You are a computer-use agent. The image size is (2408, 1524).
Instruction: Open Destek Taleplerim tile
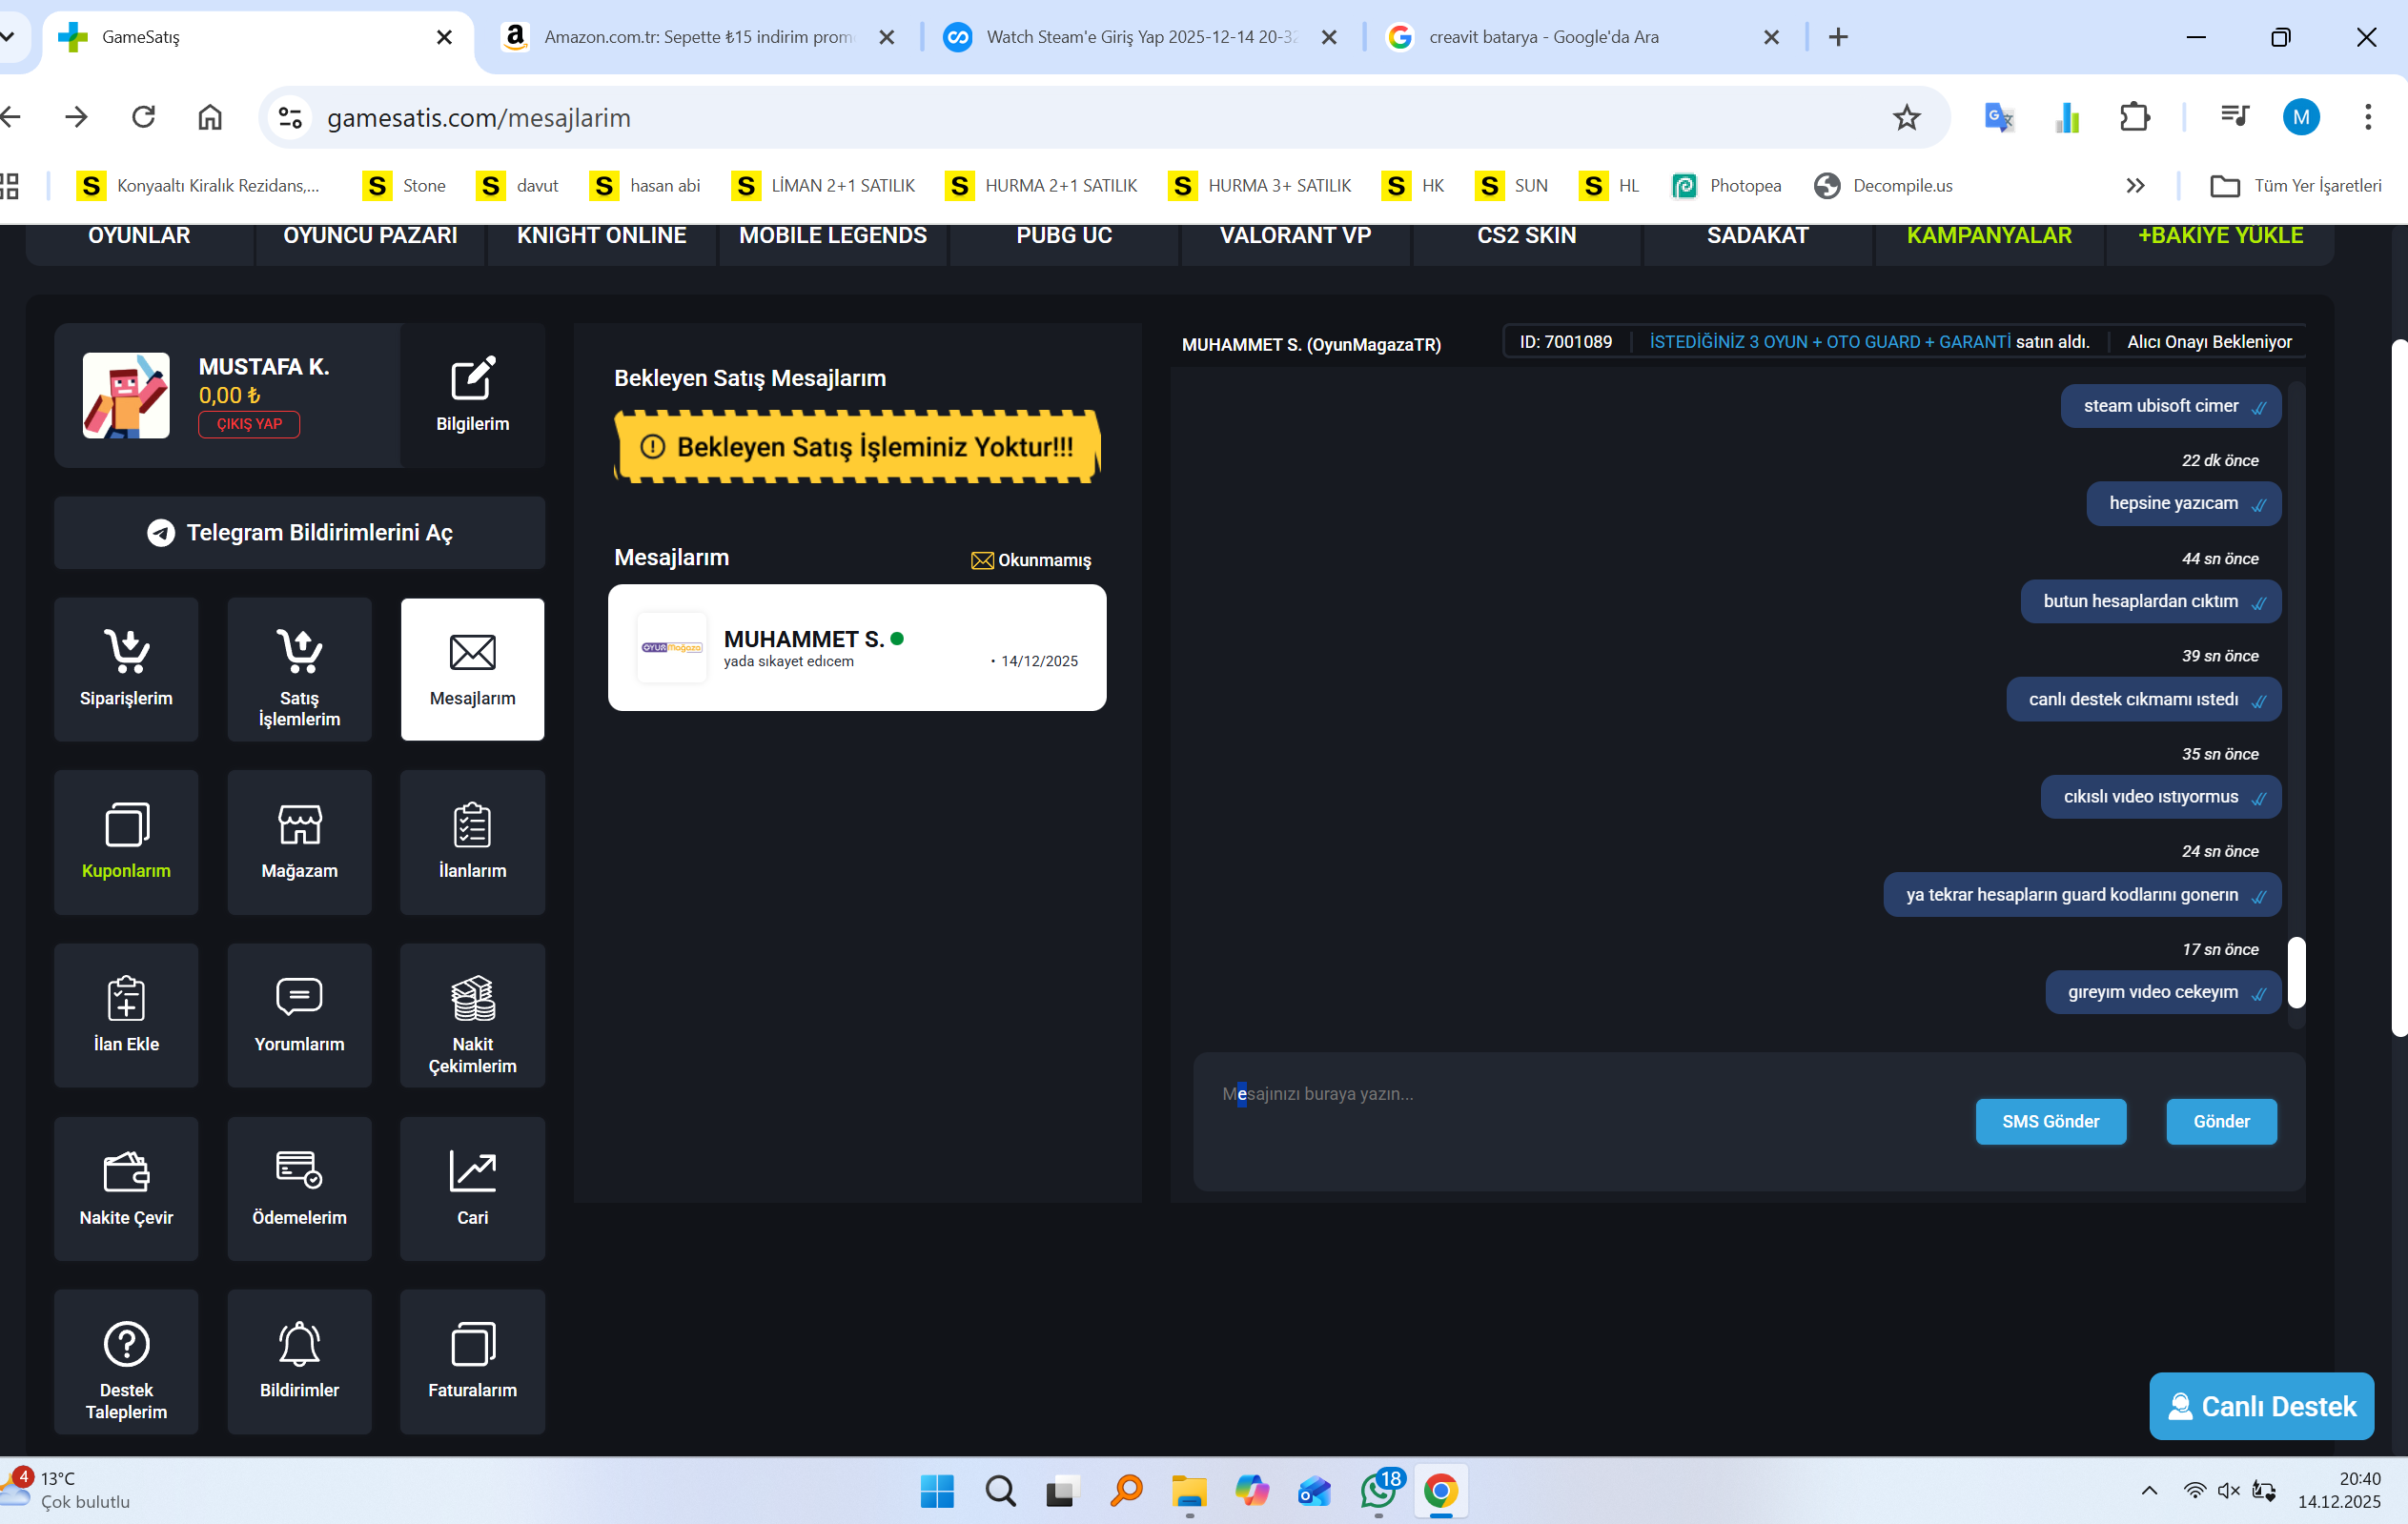pyautogui.click(x=126, y=1361)
